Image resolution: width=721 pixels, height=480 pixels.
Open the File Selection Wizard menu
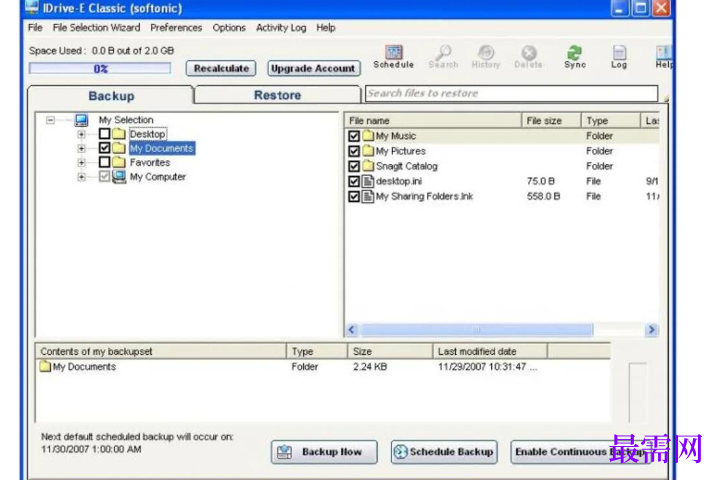(x=96, y=28)
